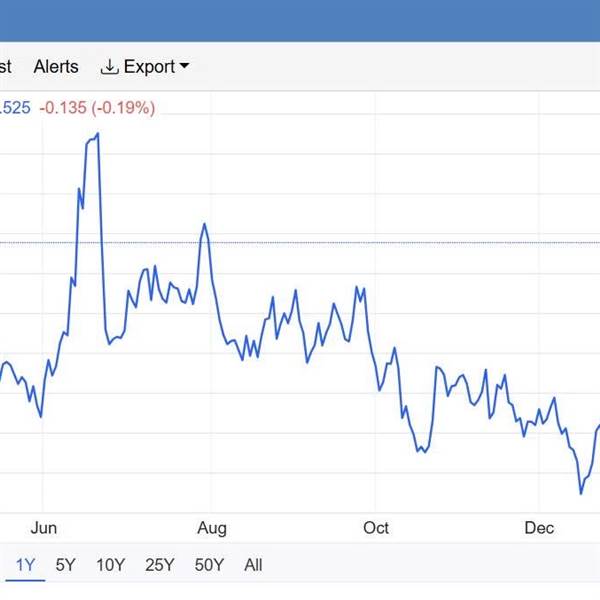Show All available history
Image resolution: width=600 pixels, height=600 pixels.
point(253,565)
